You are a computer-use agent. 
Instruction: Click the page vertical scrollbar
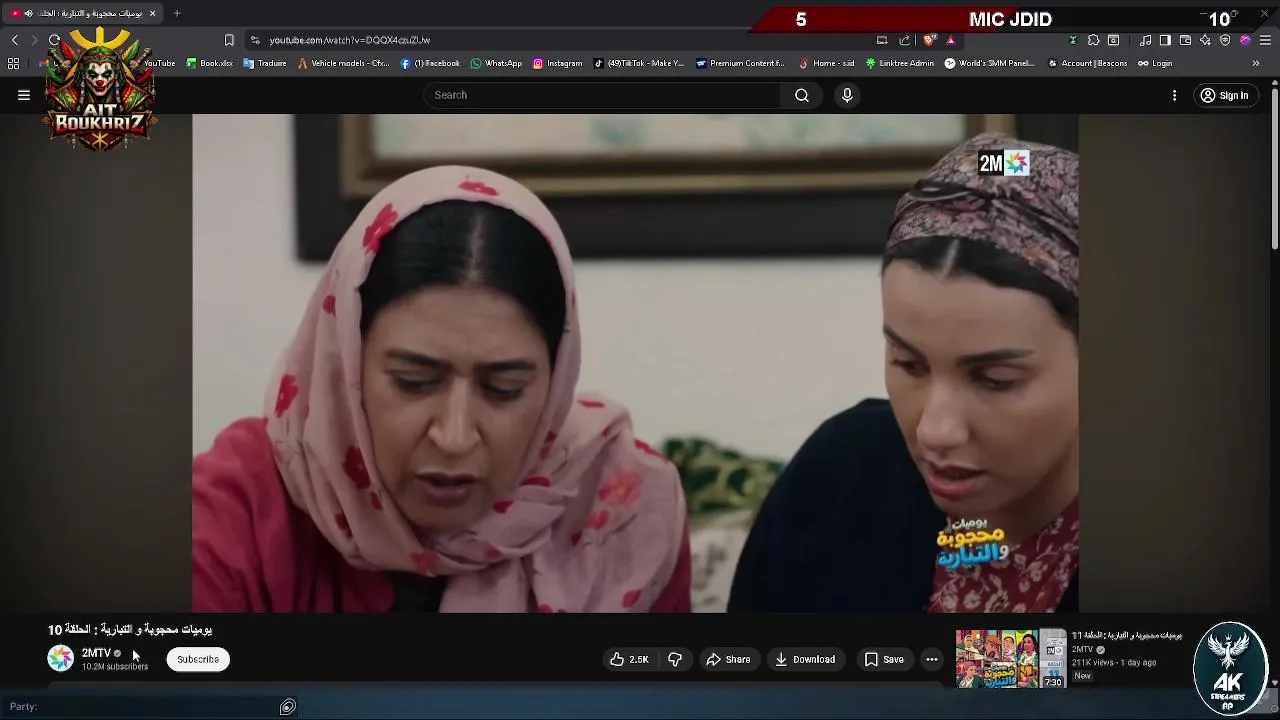click(1274, 170)
